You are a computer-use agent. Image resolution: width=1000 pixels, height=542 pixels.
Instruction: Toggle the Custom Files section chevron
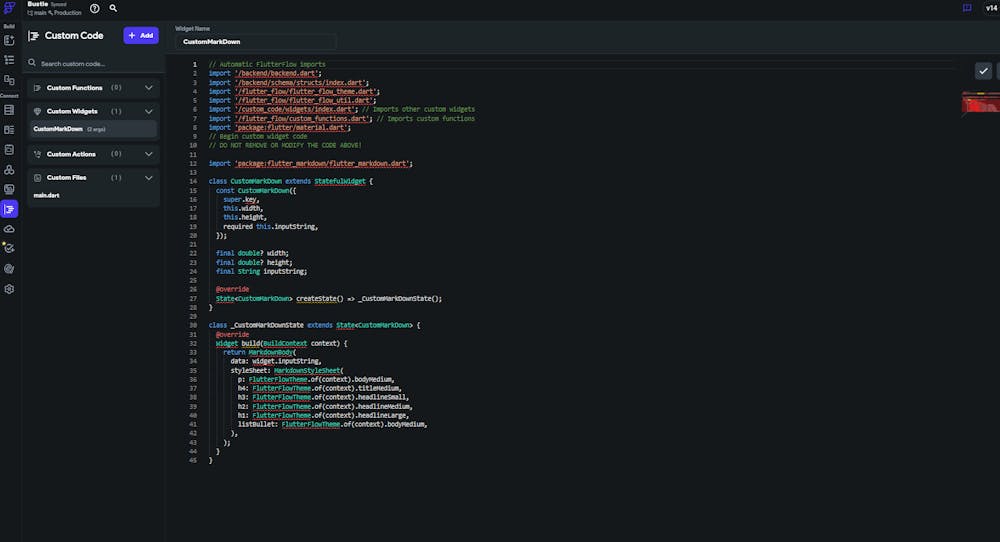(x=149, y=177)
